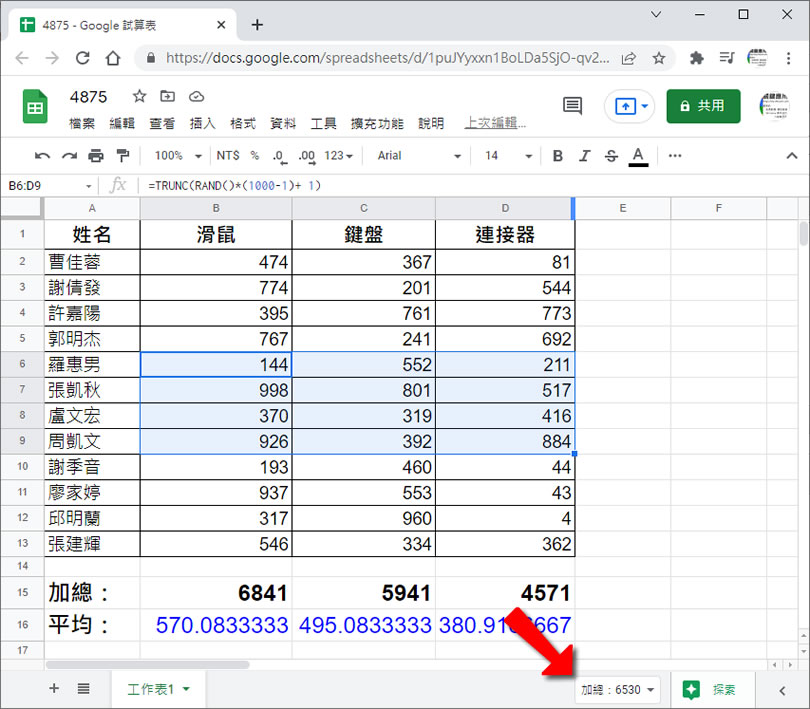Open the Google account avatar

(774, 106)
